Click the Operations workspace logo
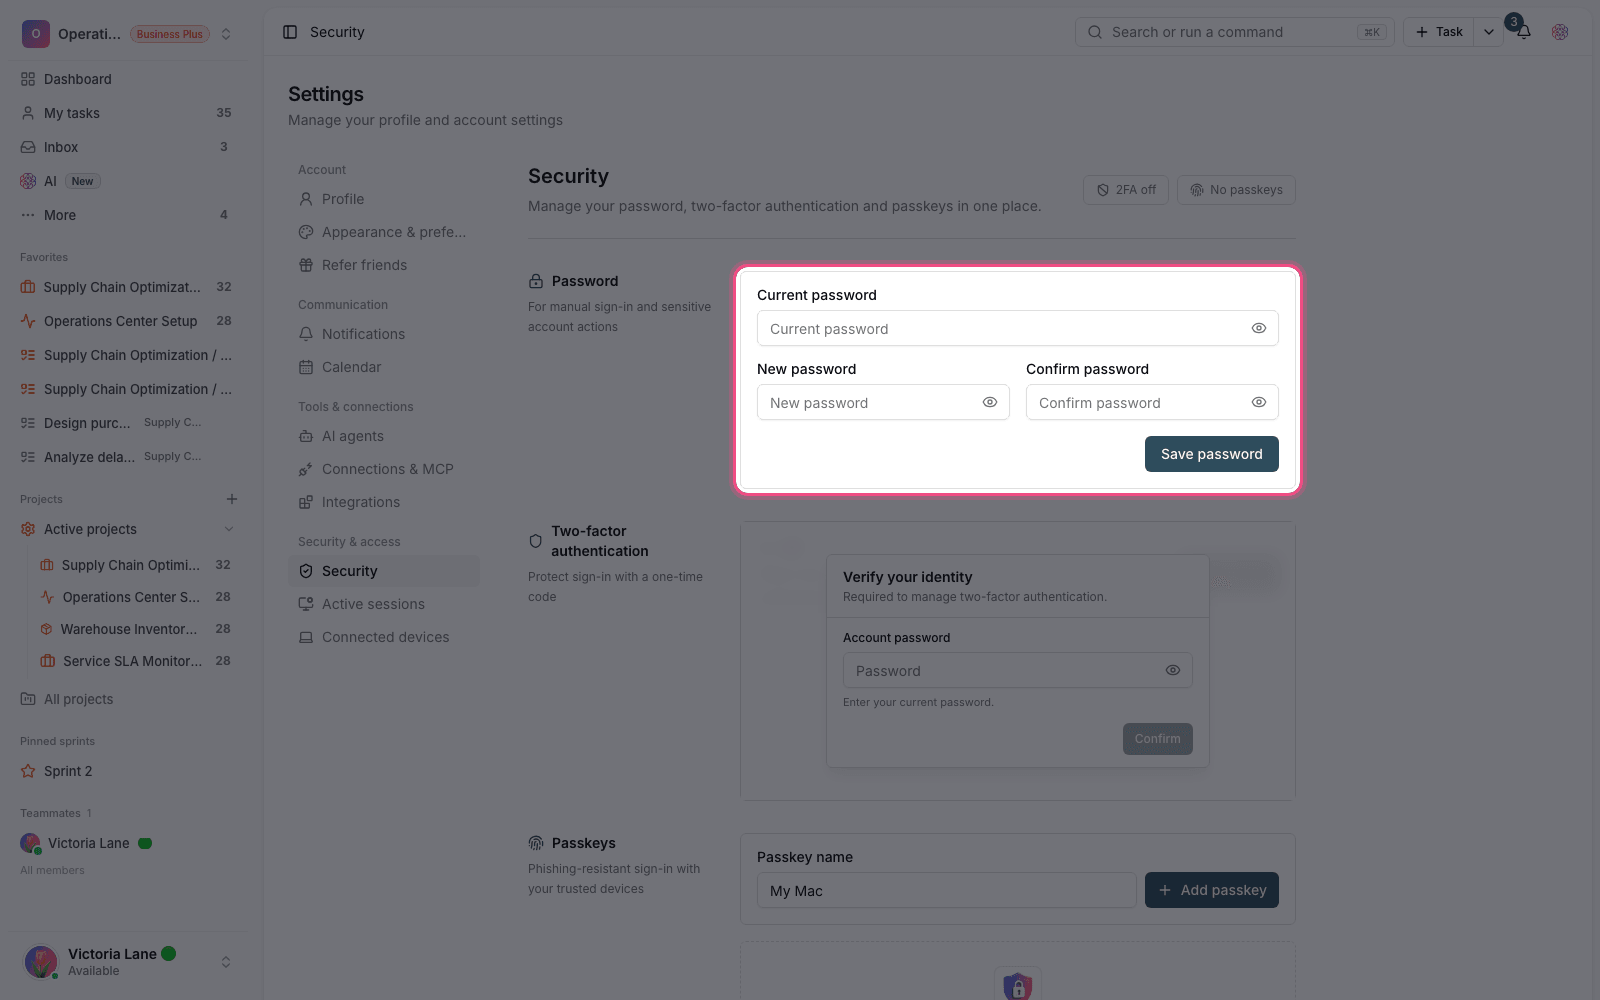Viewport: 1600px width, 1000px height. (x=35, y=33)
